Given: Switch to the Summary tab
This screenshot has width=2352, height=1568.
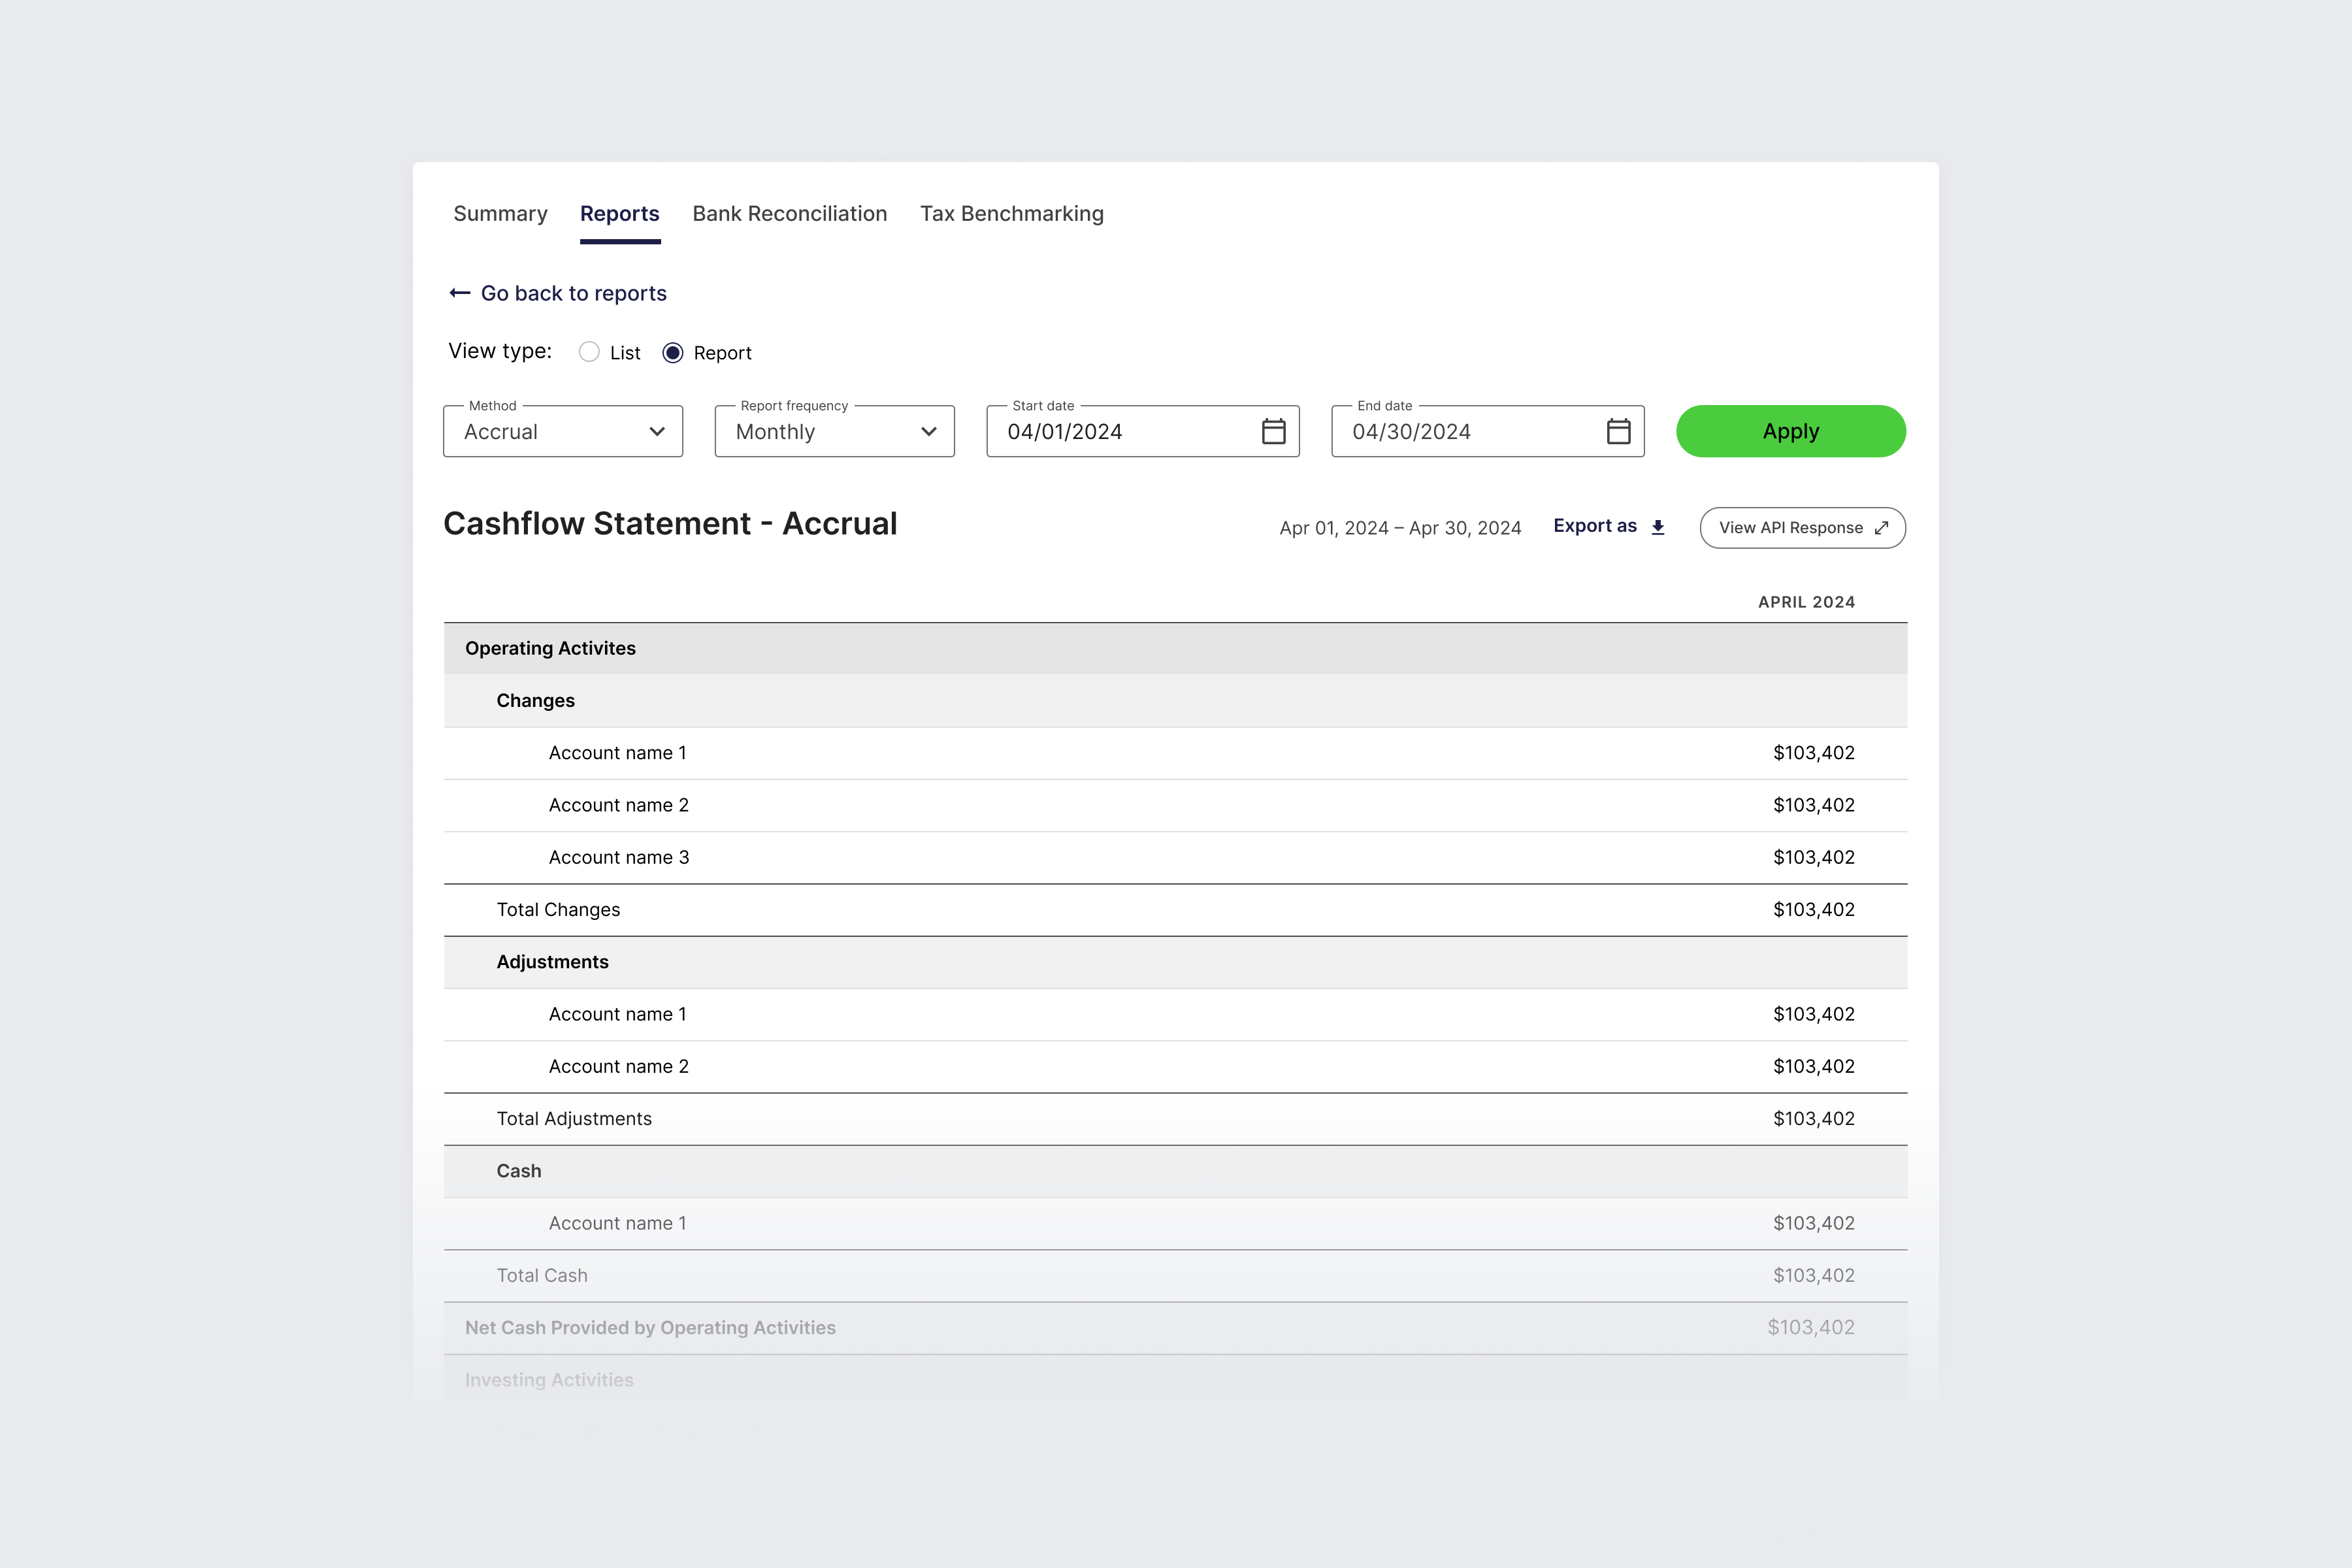Looking at the screenshot, I should tap(500, 214).
